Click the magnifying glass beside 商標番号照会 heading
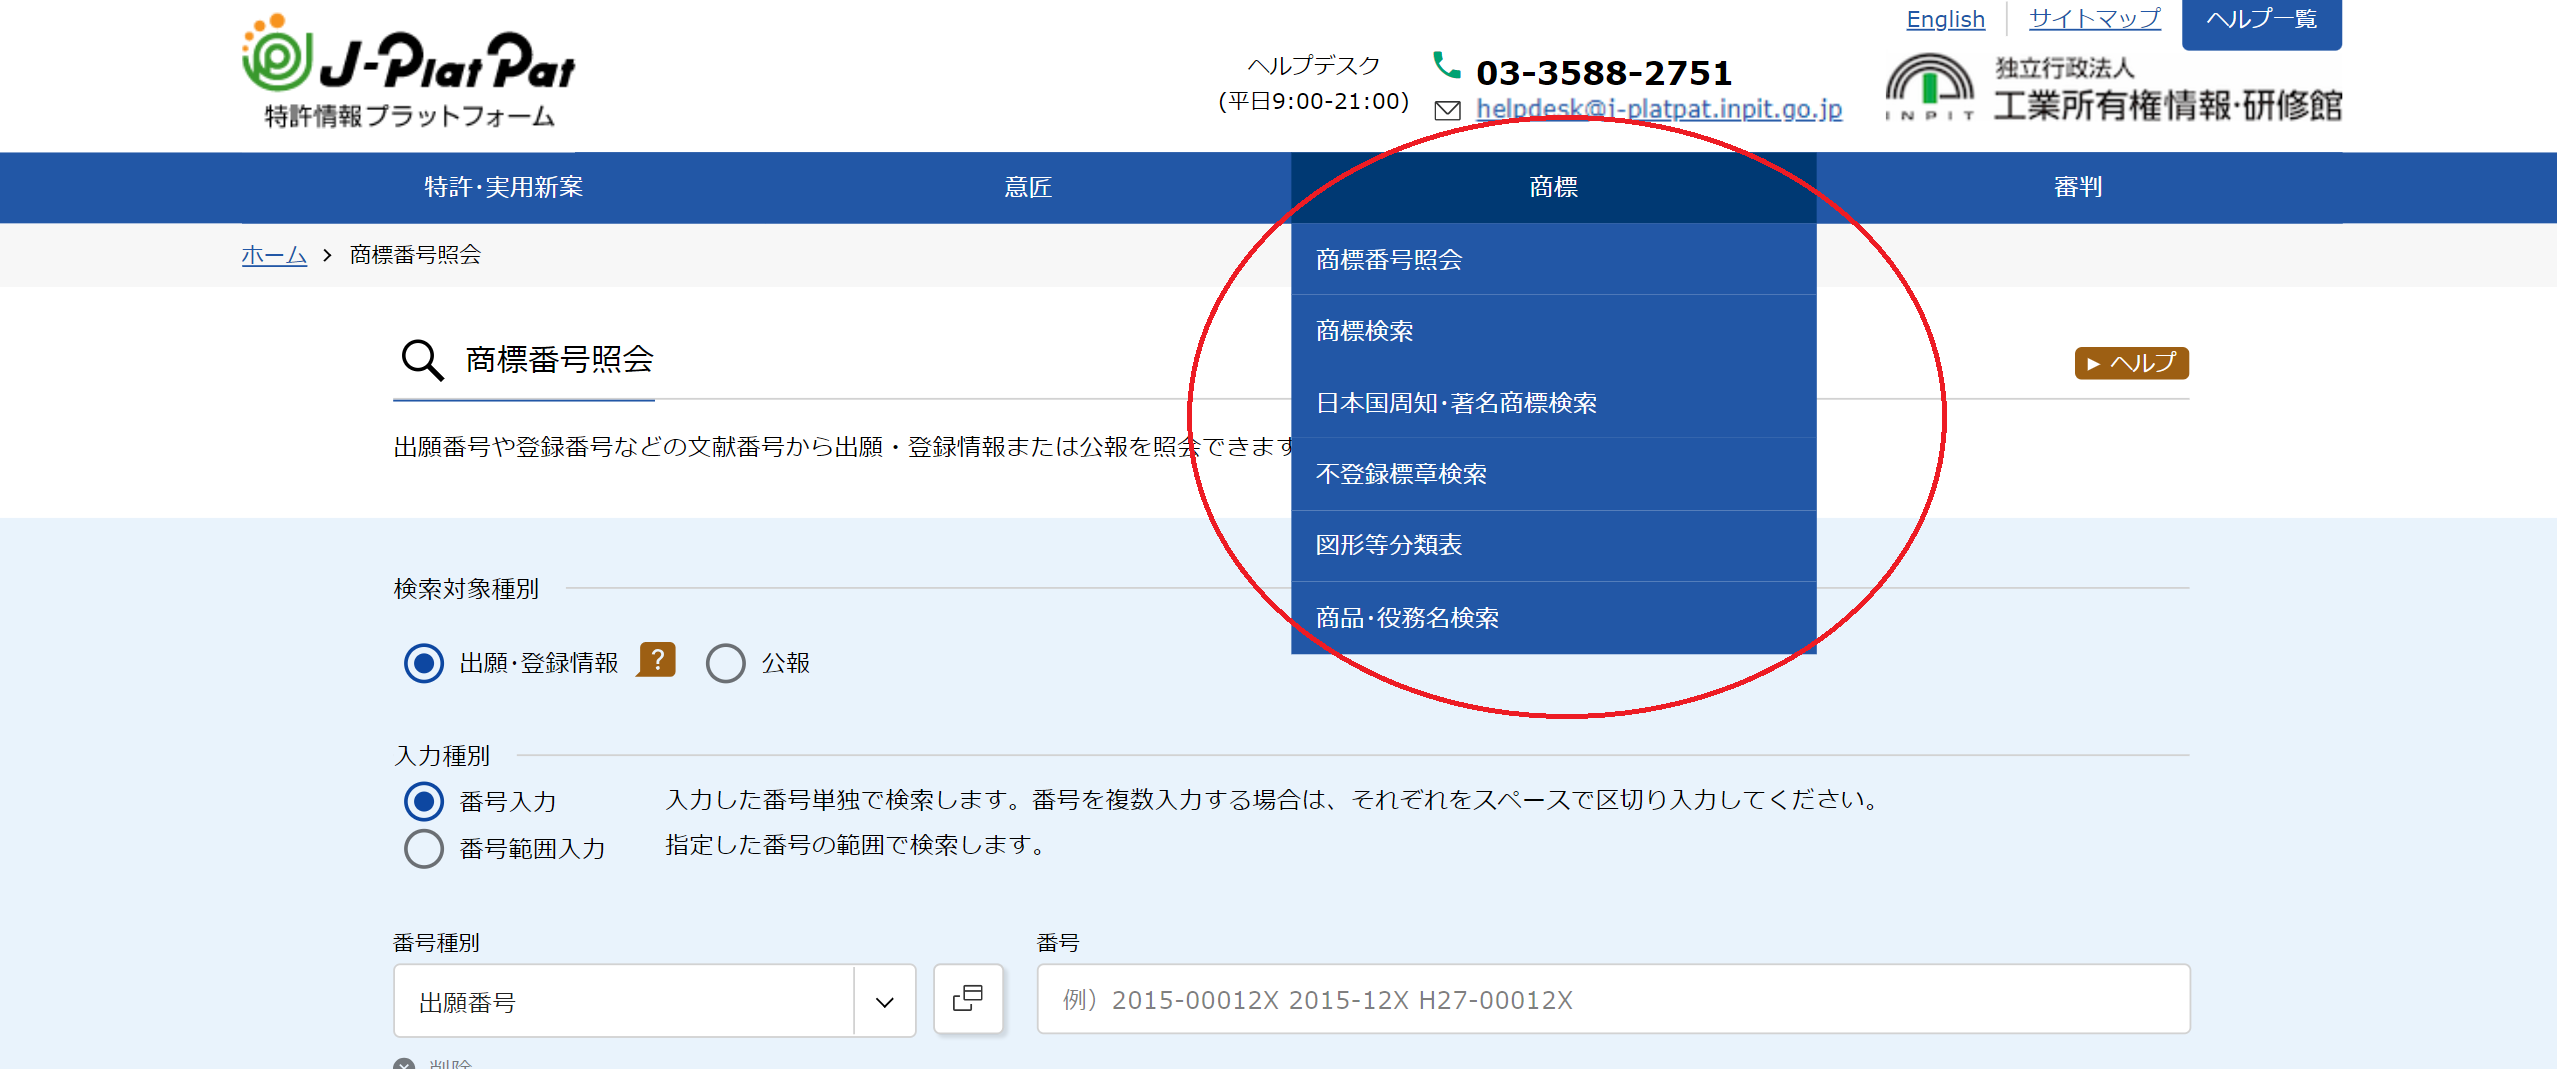 422,360
